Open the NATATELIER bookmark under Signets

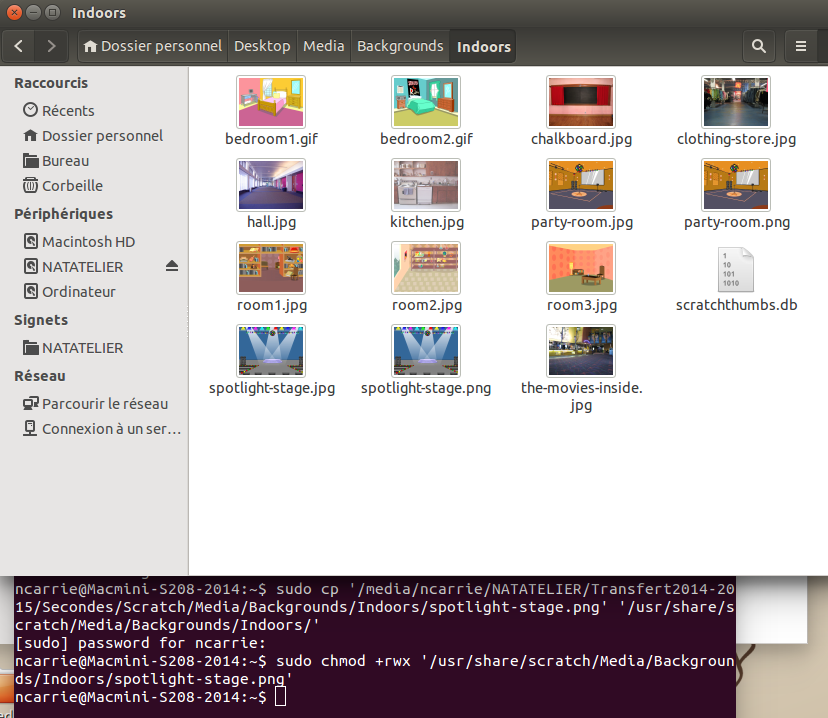(x=82, y=348)
